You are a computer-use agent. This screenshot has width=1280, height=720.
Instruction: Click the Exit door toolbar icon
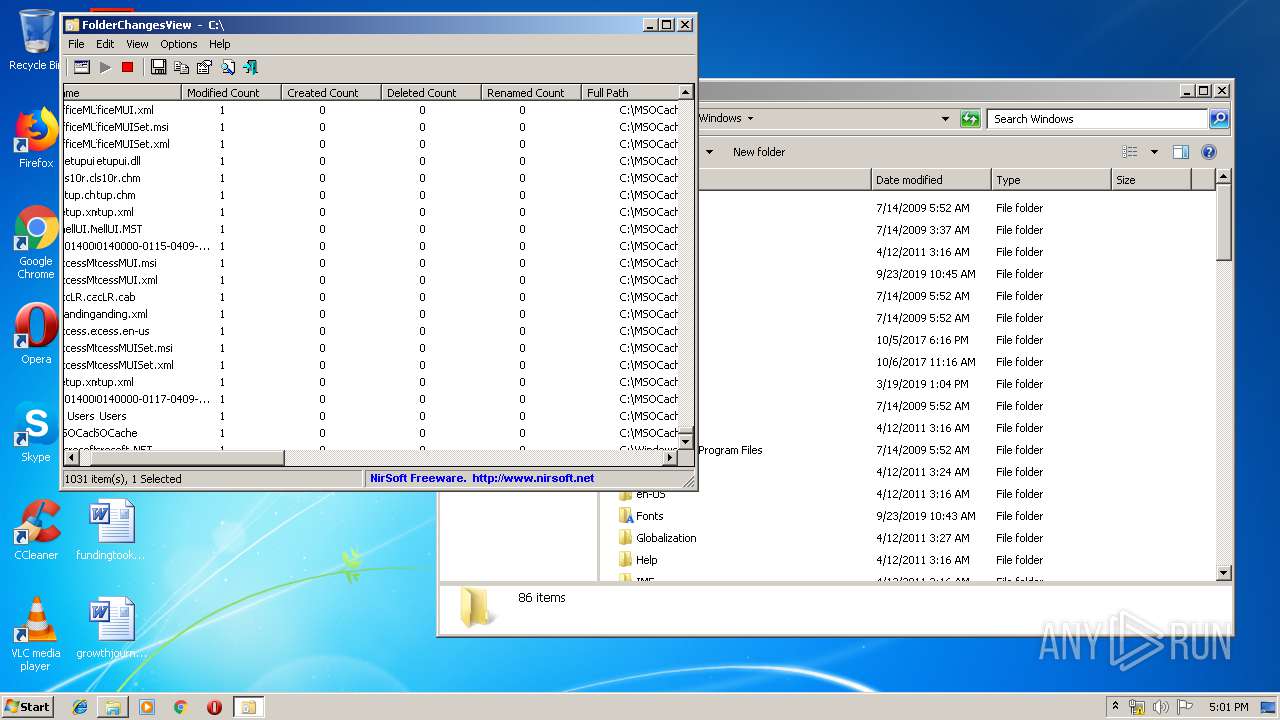point(250,67)
